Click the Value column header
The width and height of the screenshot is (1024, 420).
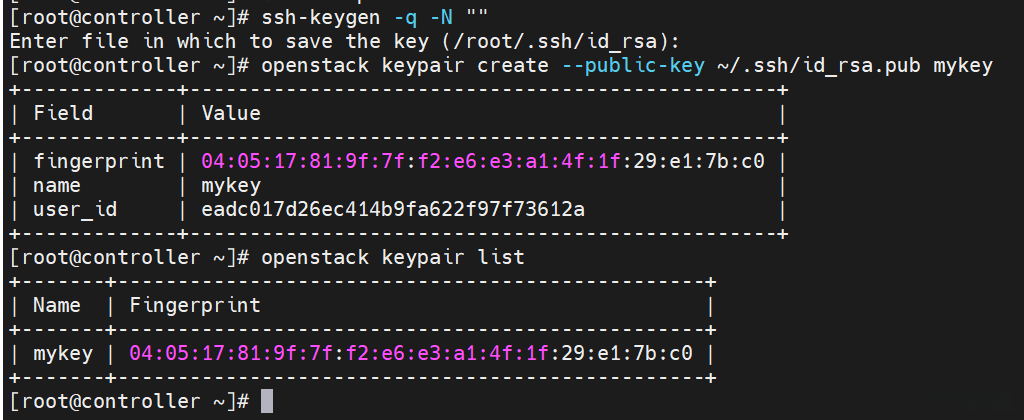pyautogui.click(x=231, y=113)
